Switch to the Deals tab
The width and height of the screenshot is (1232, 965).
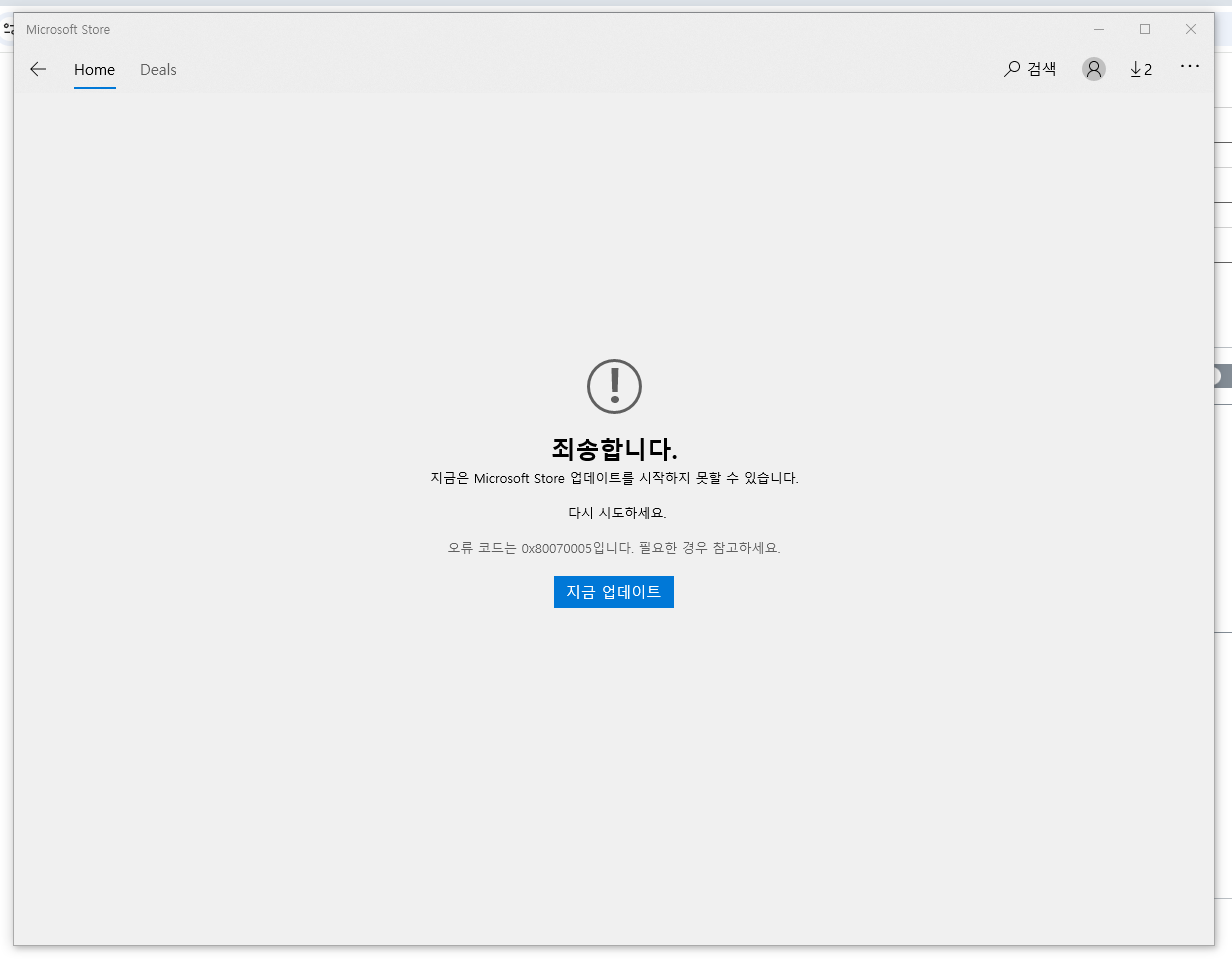(x=158, y=70)
